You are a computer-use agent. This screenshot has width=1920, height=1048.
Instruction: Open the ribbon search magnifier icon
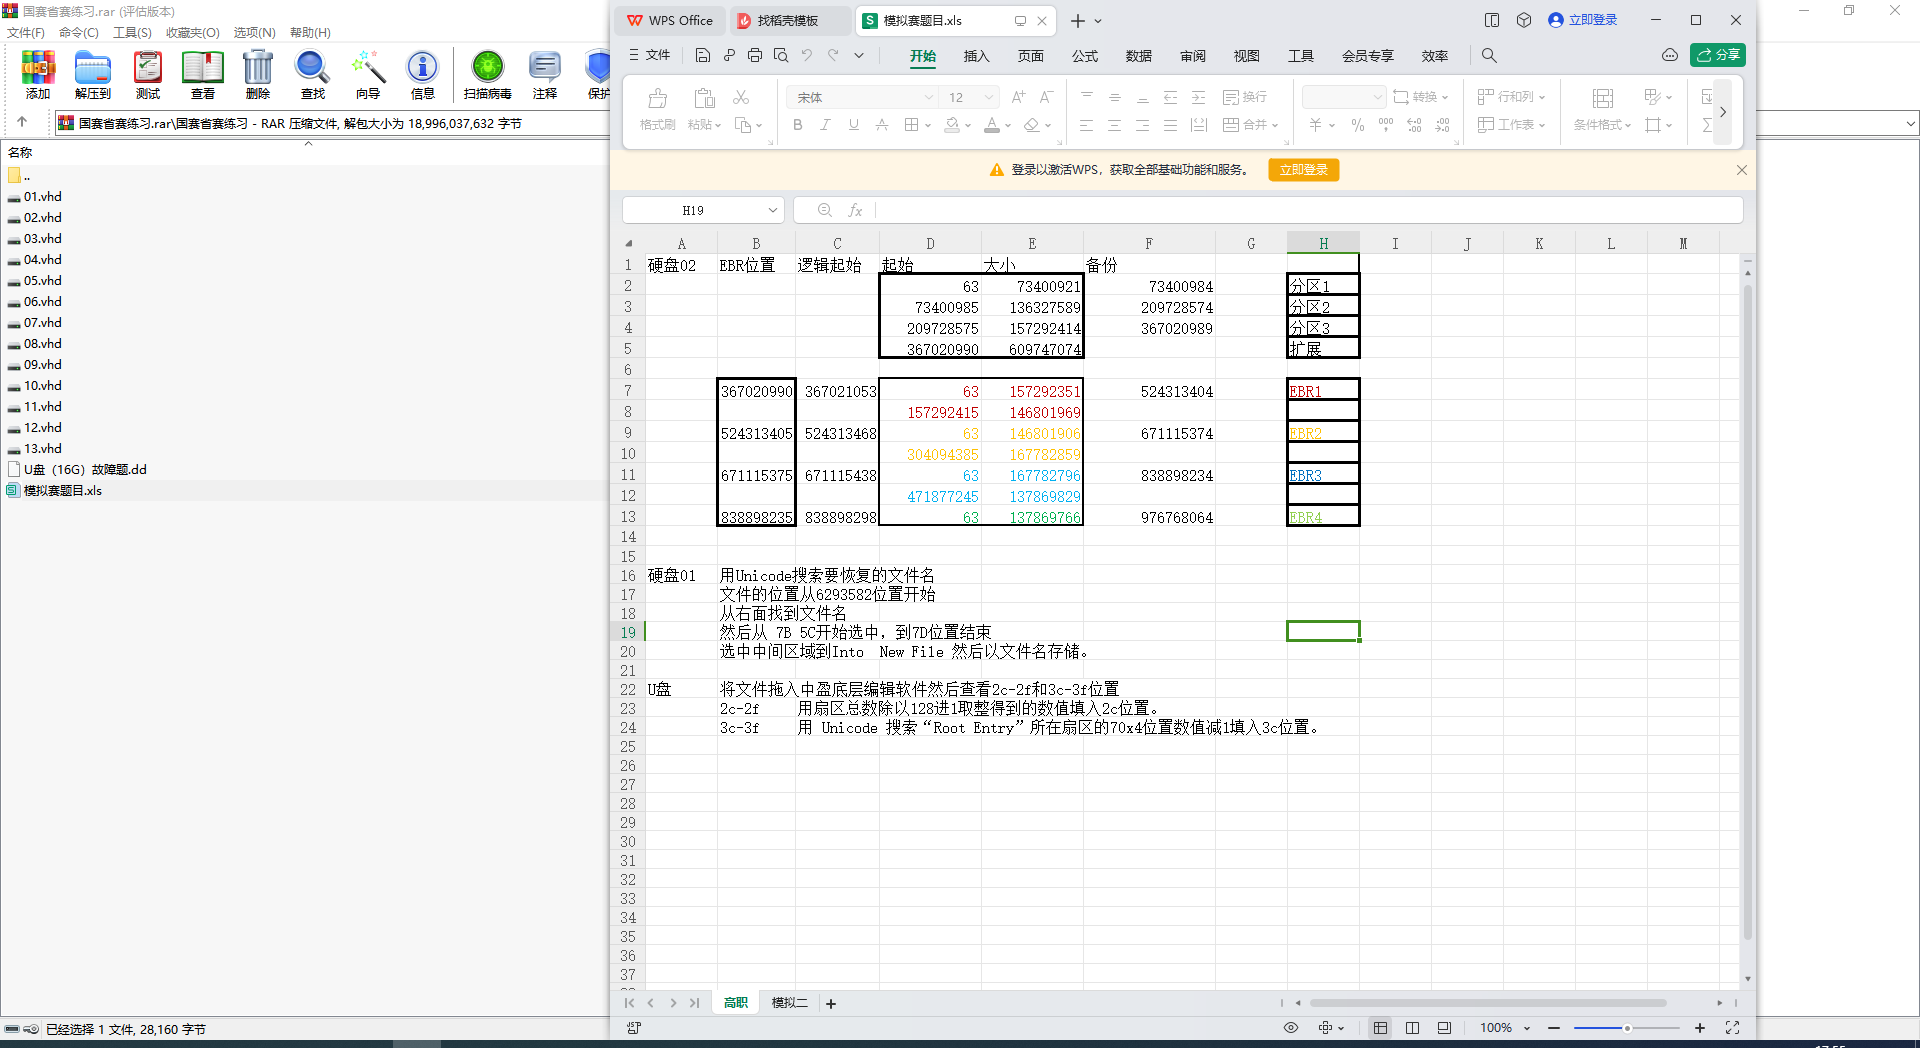[1489, 56]
